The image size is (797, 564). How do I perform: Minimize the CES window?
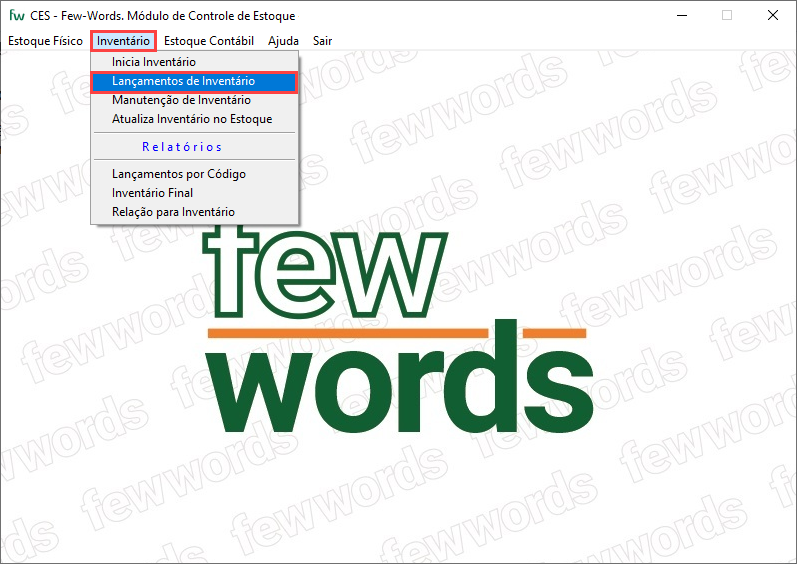pos(682,15)
